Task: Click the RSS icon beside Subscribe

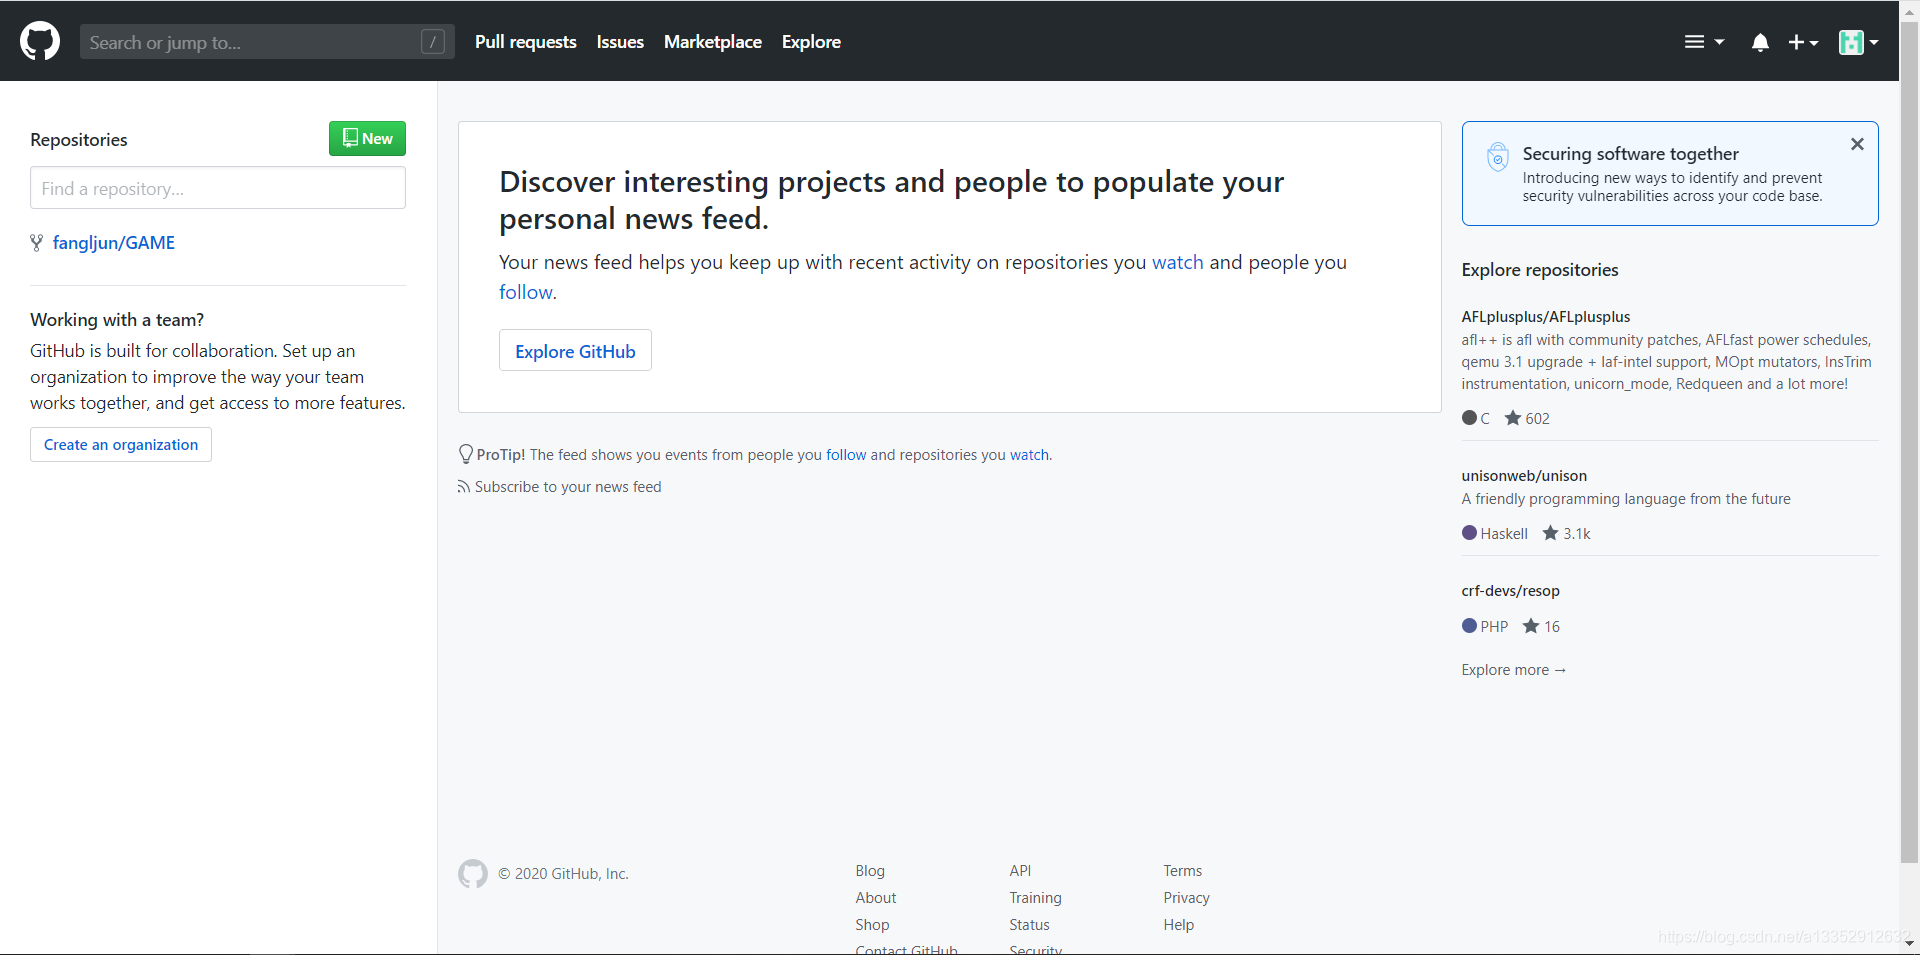Action: [464, 487]
